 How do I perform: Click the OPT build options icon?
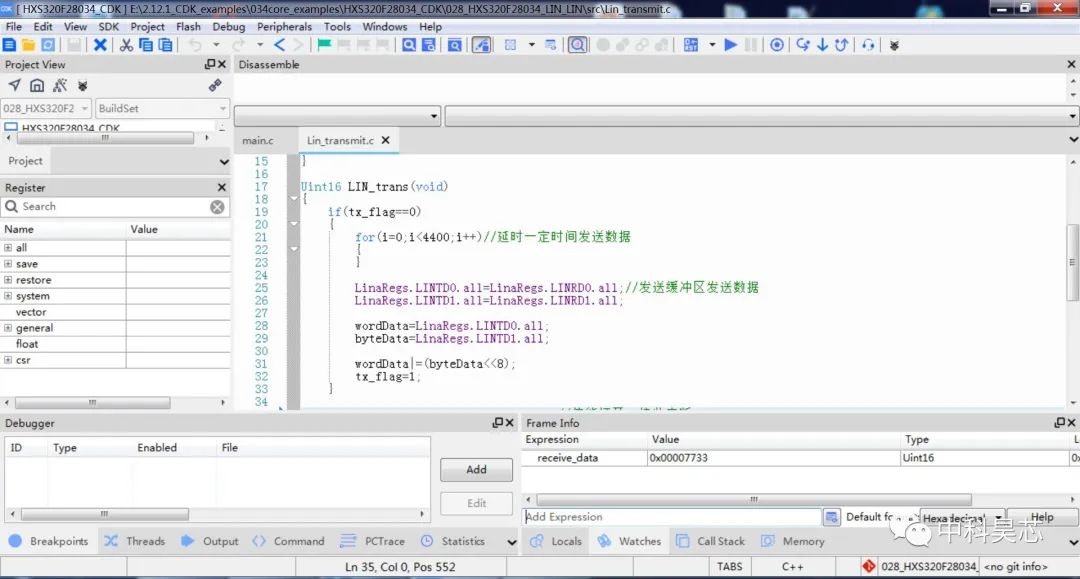(x=691, y=45)
